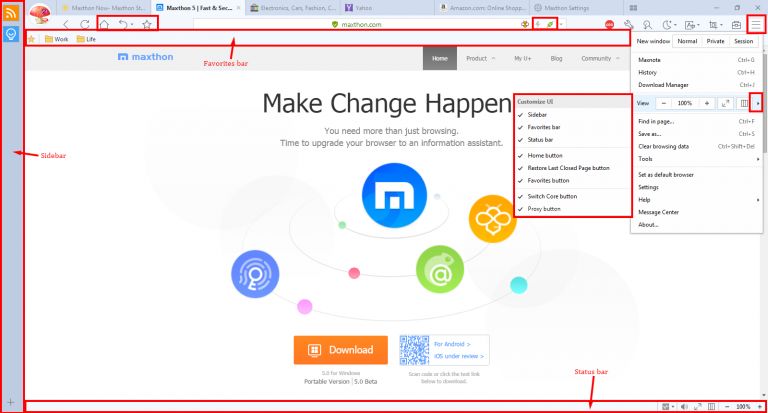The image size is (768, 413).
Task: Open dropdown arrow beside snap crop icon
Action: pos(721,25)
